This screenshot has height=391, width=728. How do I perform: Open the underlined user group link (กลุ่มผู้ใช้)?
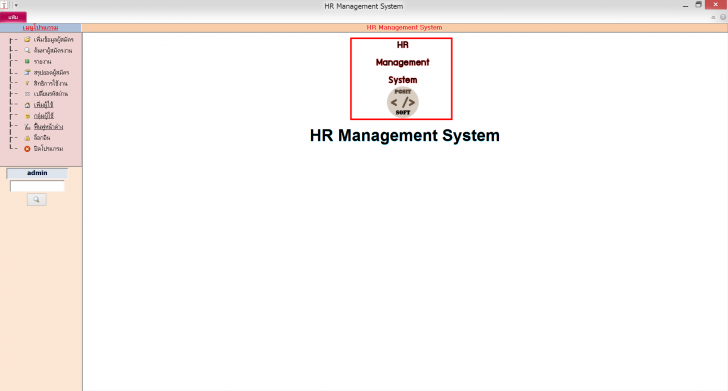click(x=44, y=116)
